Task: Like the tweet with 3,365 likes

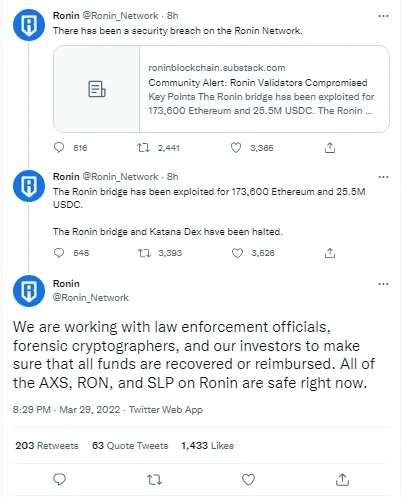Action: pyautogui.click(x=236, y=147)
